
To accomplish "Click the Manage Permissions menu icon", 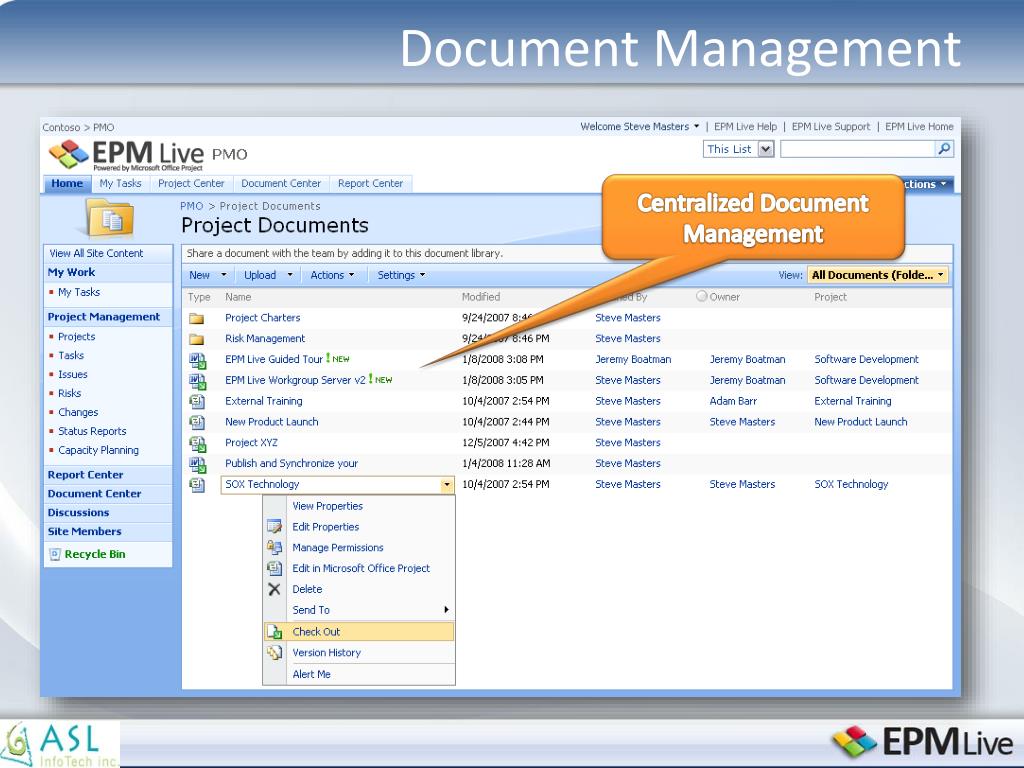I will (274, 547).
